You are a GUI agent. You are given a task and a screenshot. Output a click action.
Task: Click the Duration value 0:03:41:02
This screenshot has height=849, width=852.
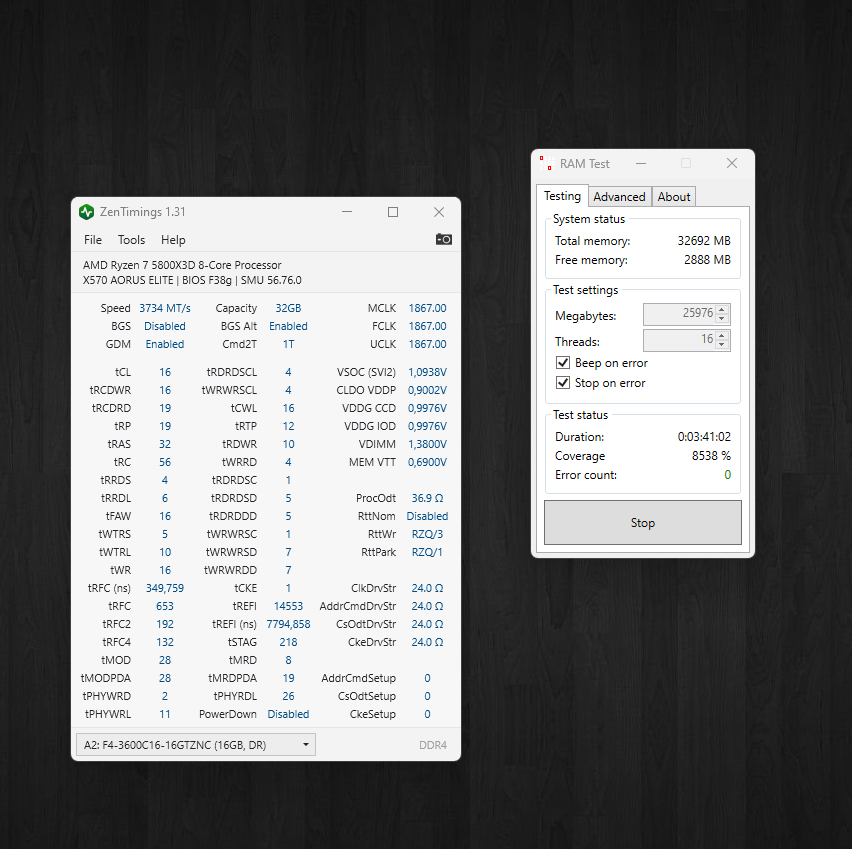pyautogui.click(x=704, y=436)
